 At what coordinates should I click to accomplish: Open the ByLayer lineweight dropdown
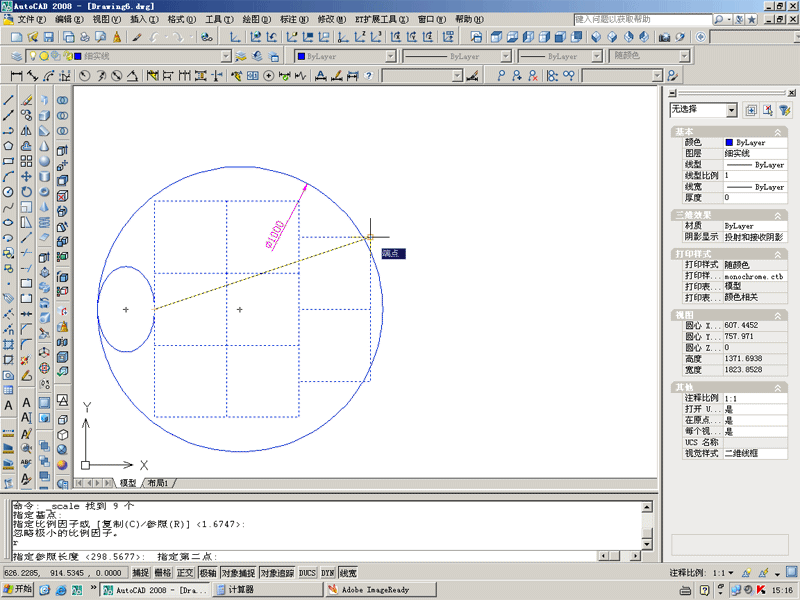click(x=596, y=56)
